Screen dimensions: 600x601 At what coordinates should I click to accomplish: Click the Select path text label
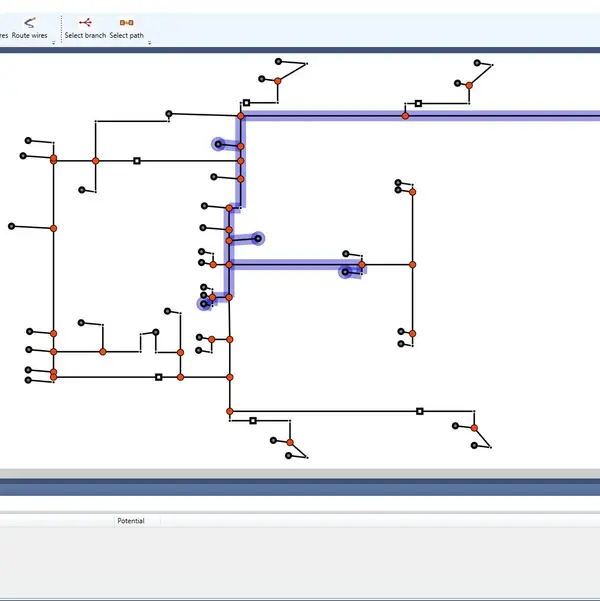pos(126,35)
